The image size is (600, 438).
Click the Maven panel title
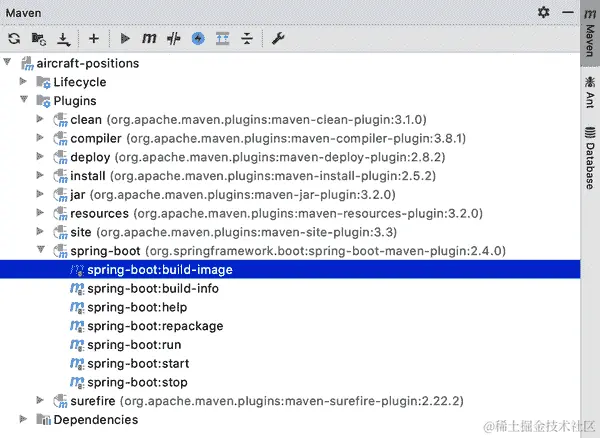(x=23, y=13)
